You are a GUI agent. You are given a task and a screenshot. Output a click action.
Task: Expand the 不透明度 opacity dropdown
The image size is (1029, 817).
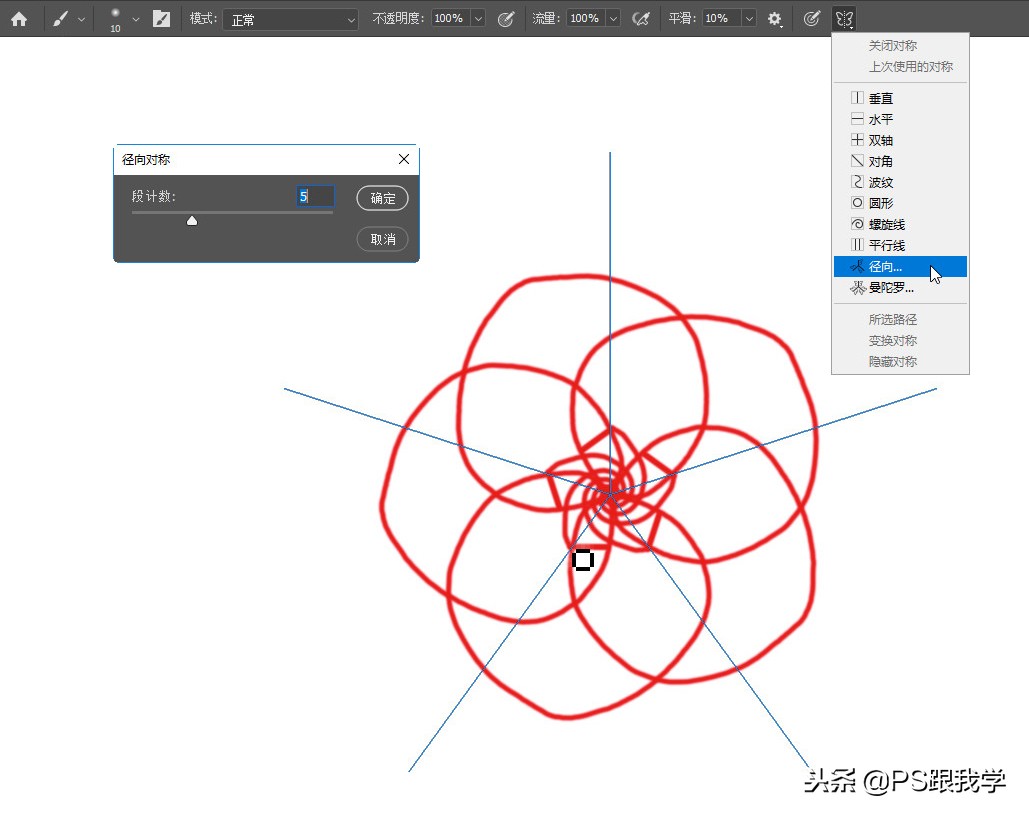coord(478,17)
